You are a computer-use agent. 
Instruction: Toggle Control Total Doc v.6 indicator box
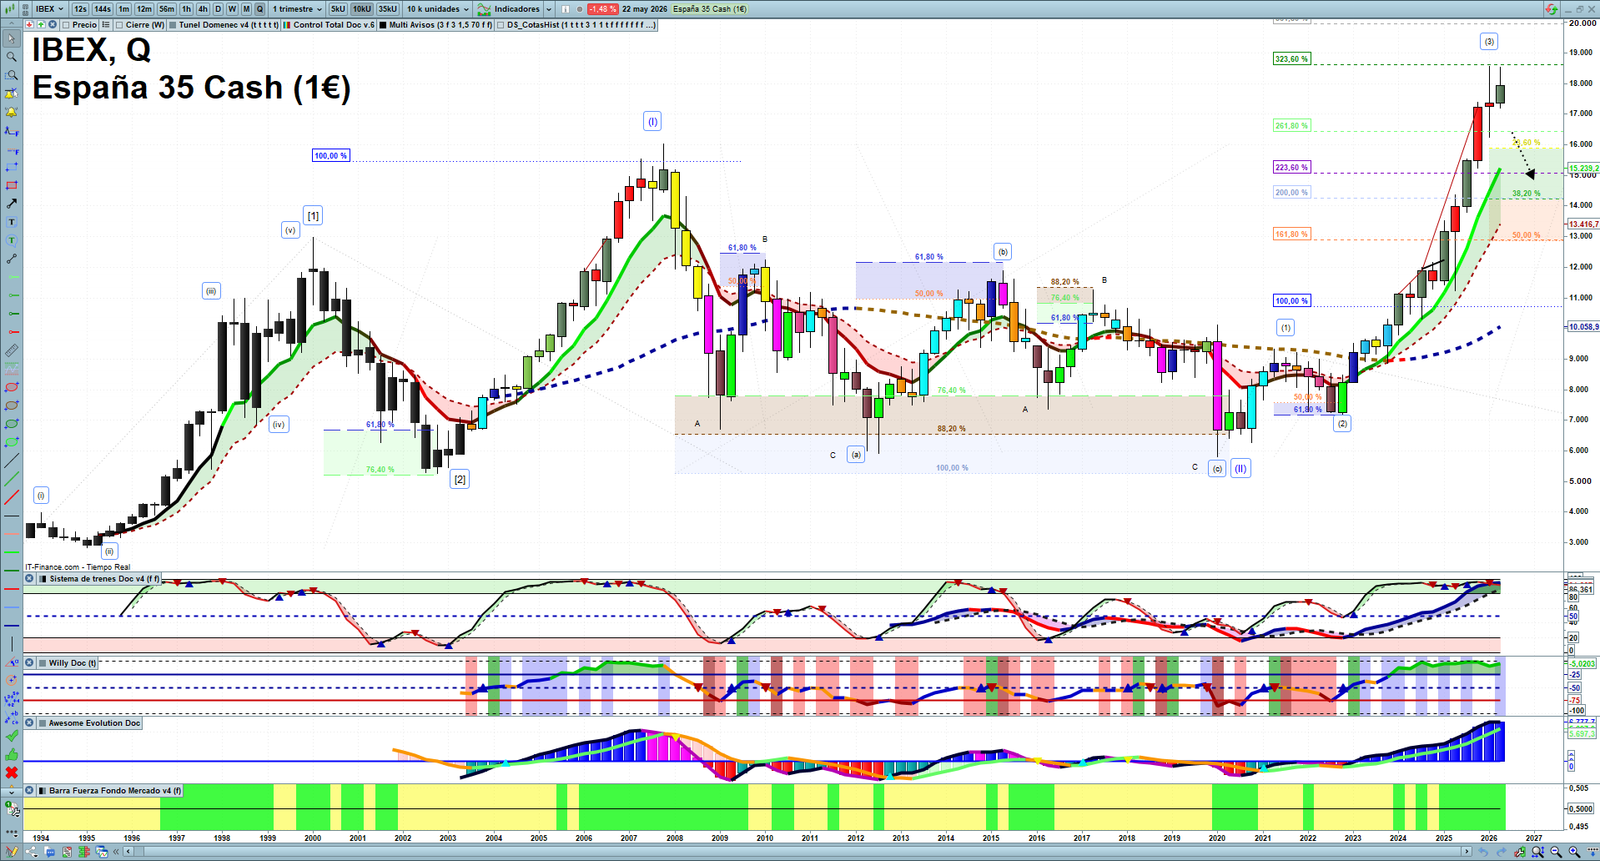click(x=286, y=25)
